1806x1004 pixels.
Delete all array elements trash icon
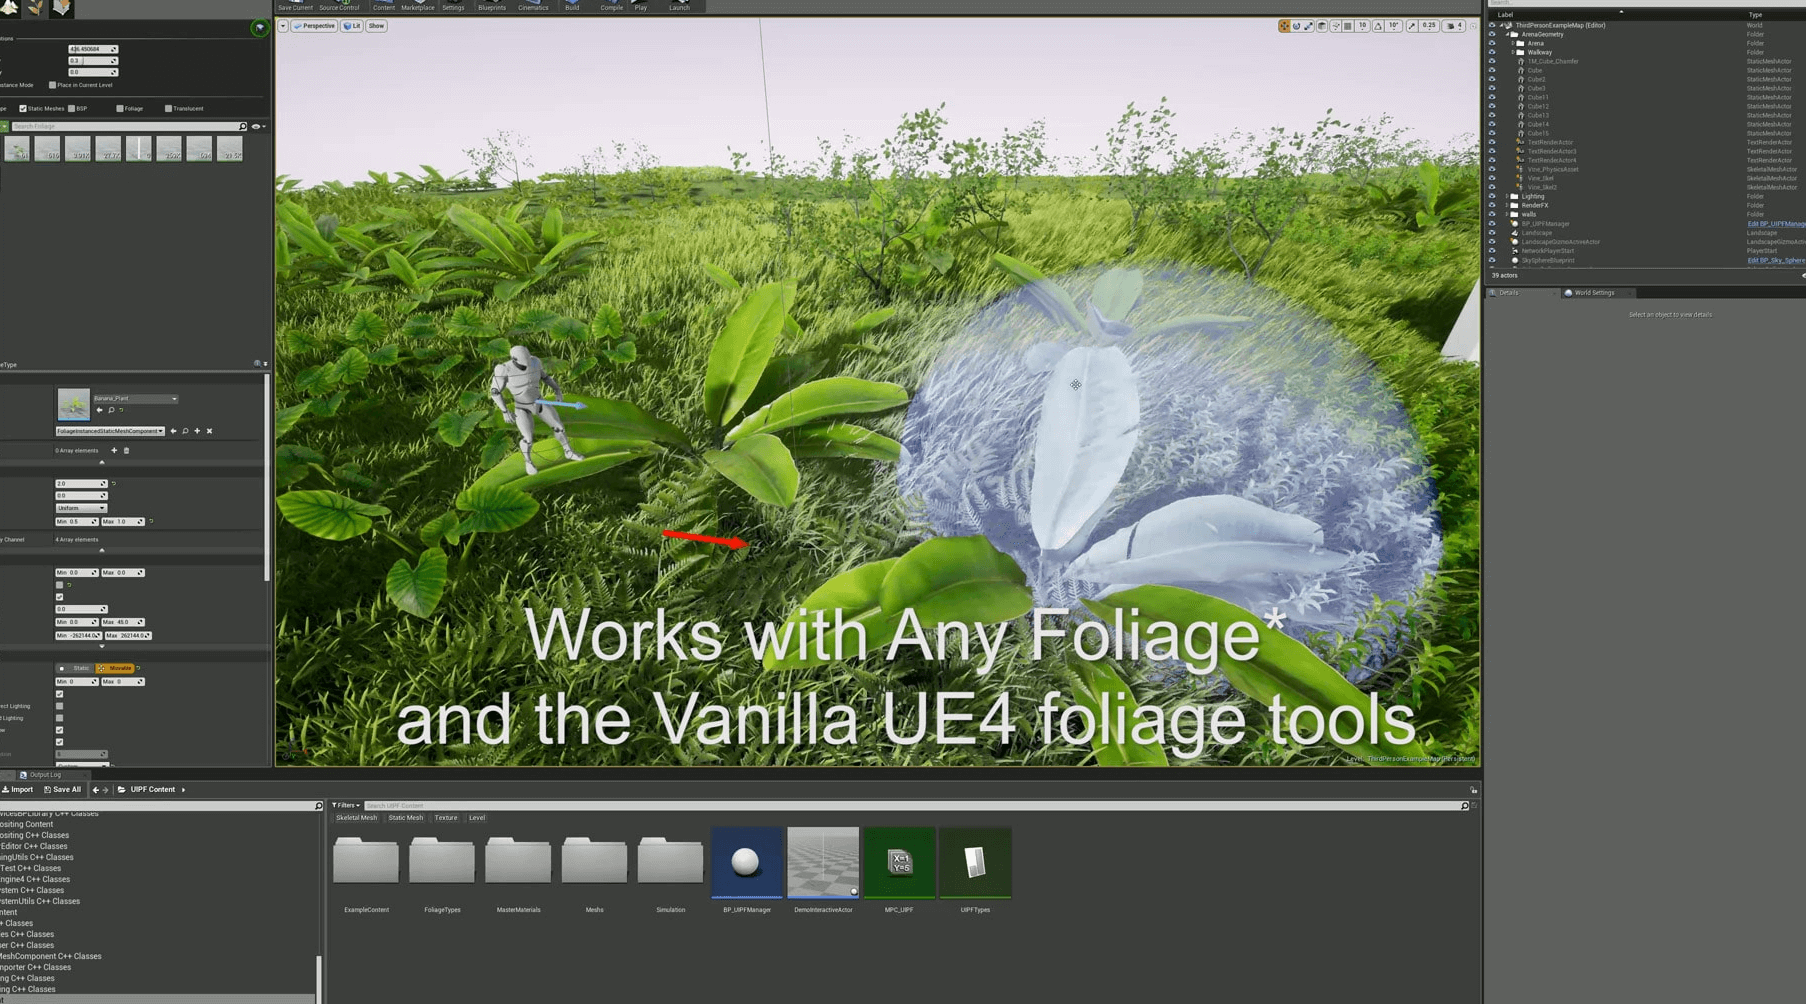coord(126,451)
